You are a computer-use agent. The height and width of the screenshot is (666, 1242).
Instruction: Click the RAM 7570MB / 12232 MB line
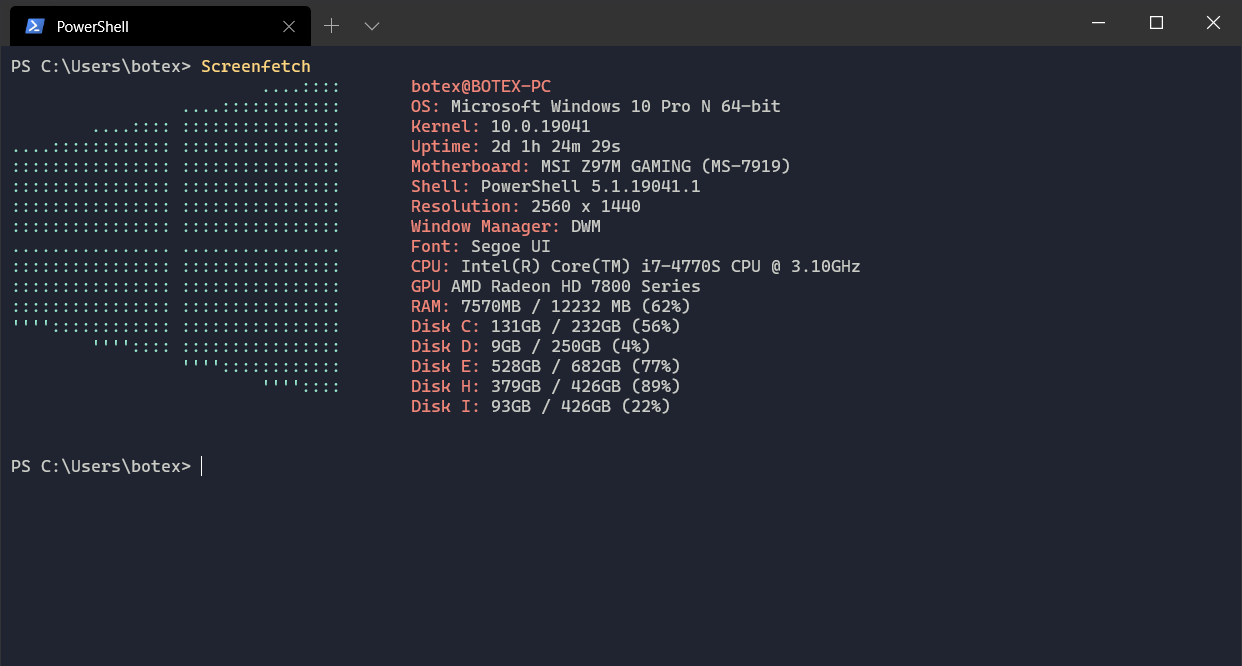[x=551, y=307]
